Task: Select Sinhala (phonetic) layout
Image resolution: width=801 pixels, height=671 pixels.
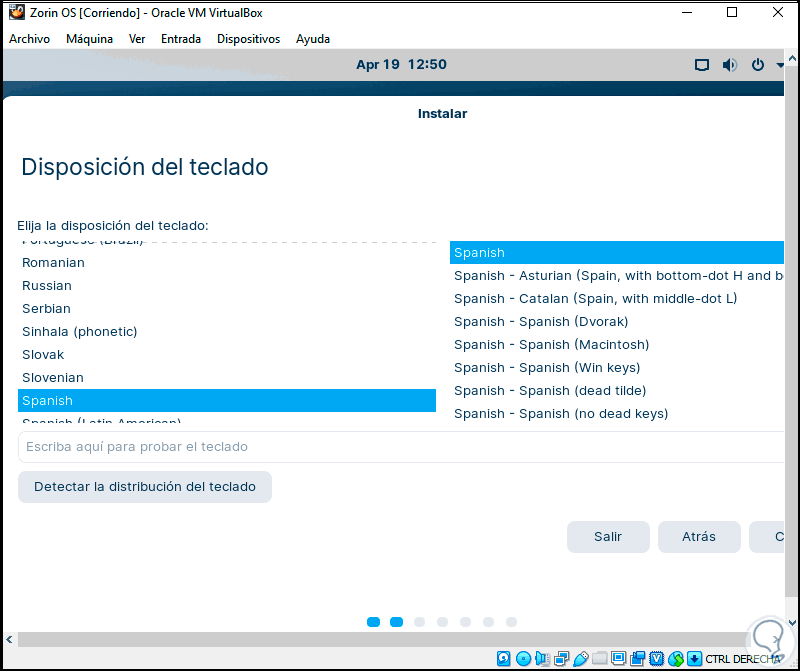Action: [x=227, y=331]
